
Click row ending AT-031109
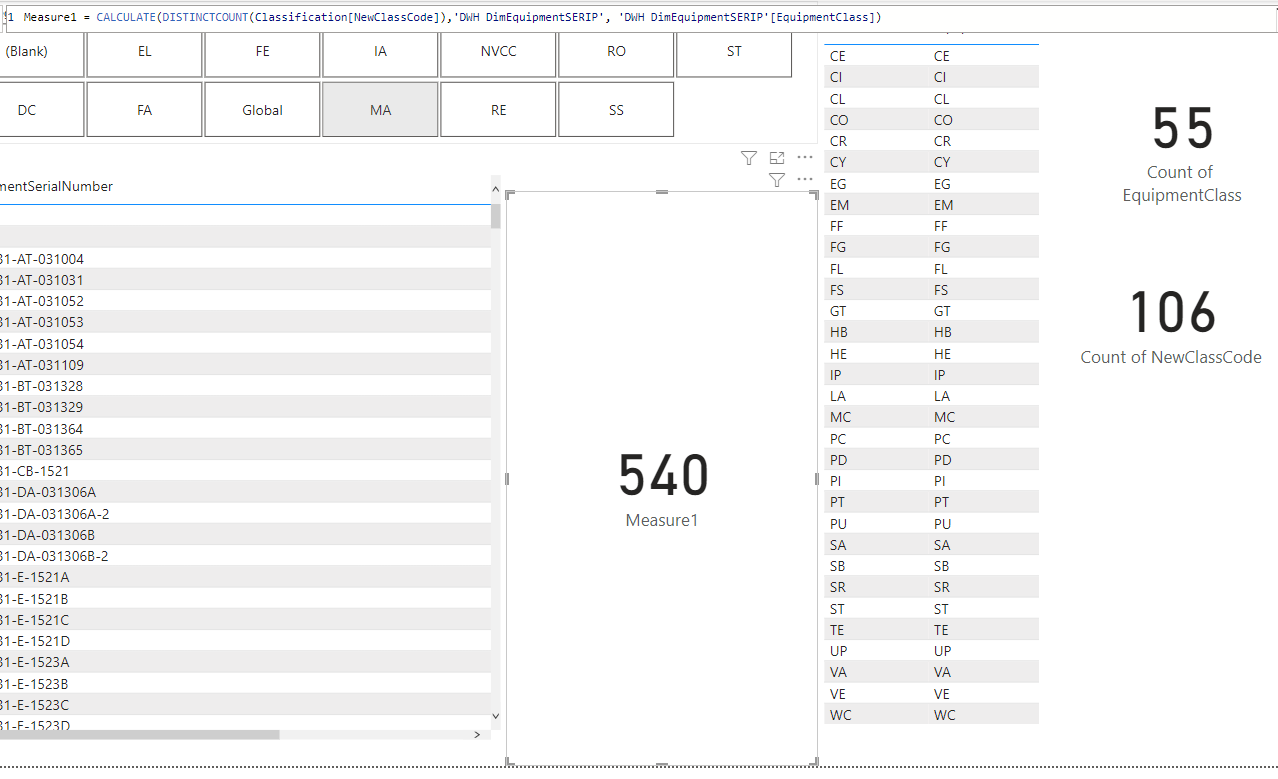pos(245,365)
